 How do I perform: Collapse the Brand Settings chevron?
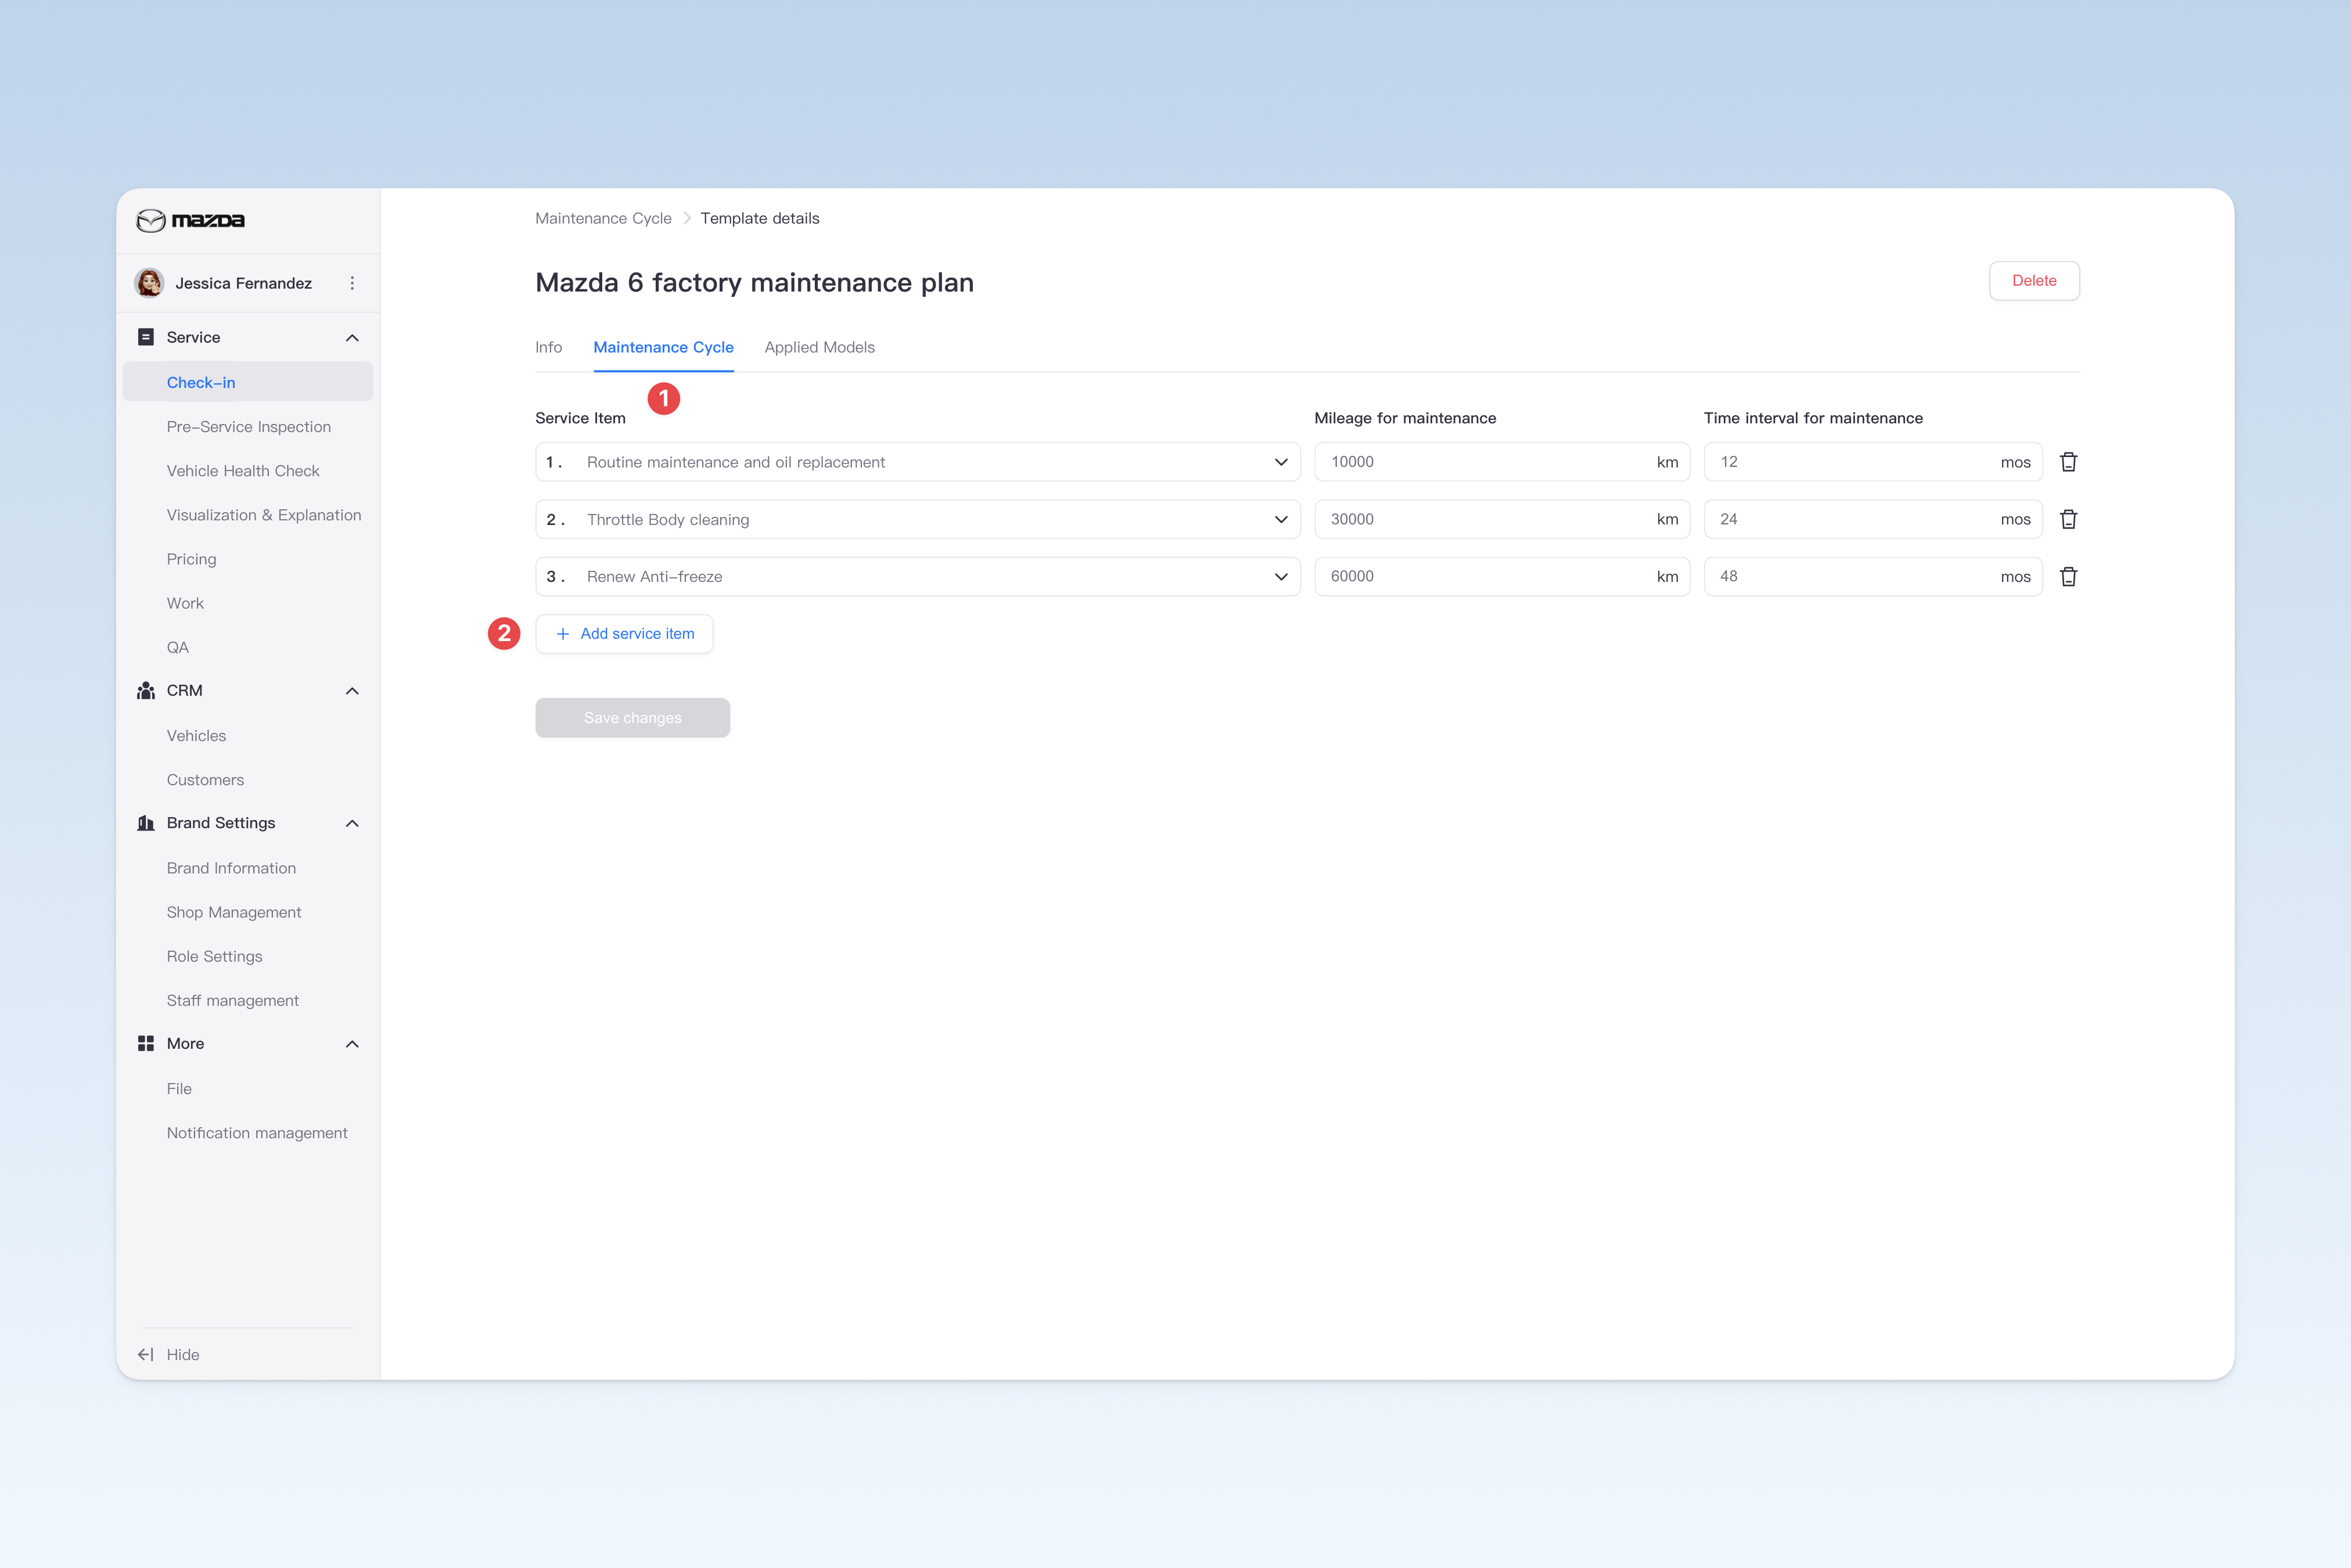click(352, 823)
